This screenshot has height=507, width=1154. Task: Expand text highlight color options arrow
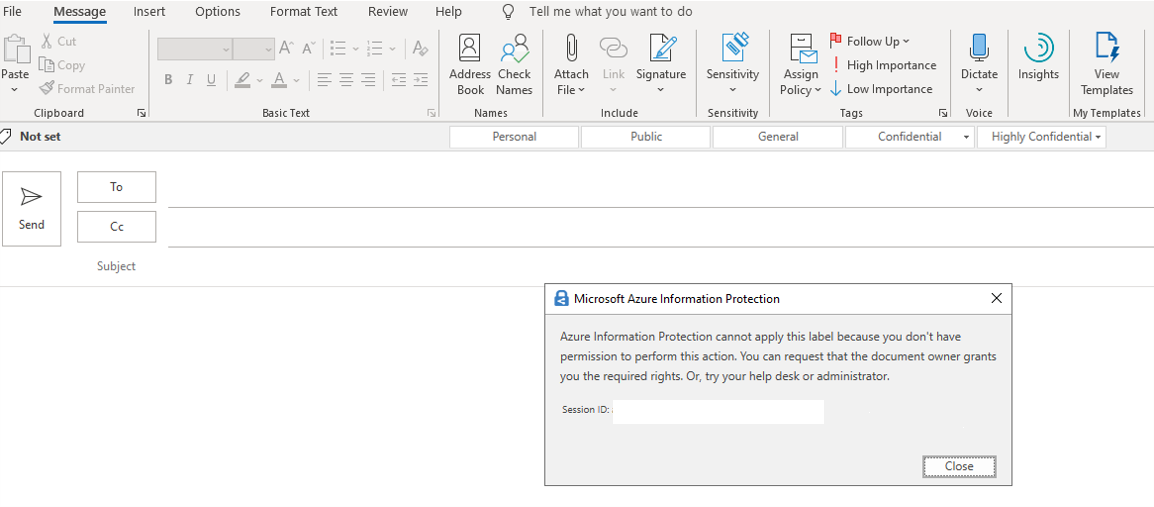(x=260, y=79)
